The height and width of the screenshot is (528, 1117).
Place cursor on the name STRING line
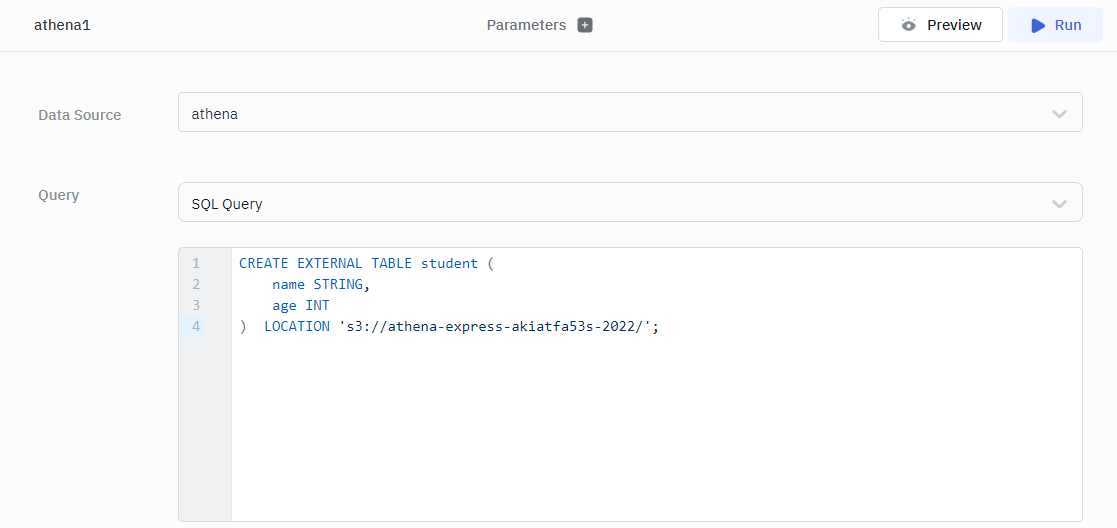point(320,285)
